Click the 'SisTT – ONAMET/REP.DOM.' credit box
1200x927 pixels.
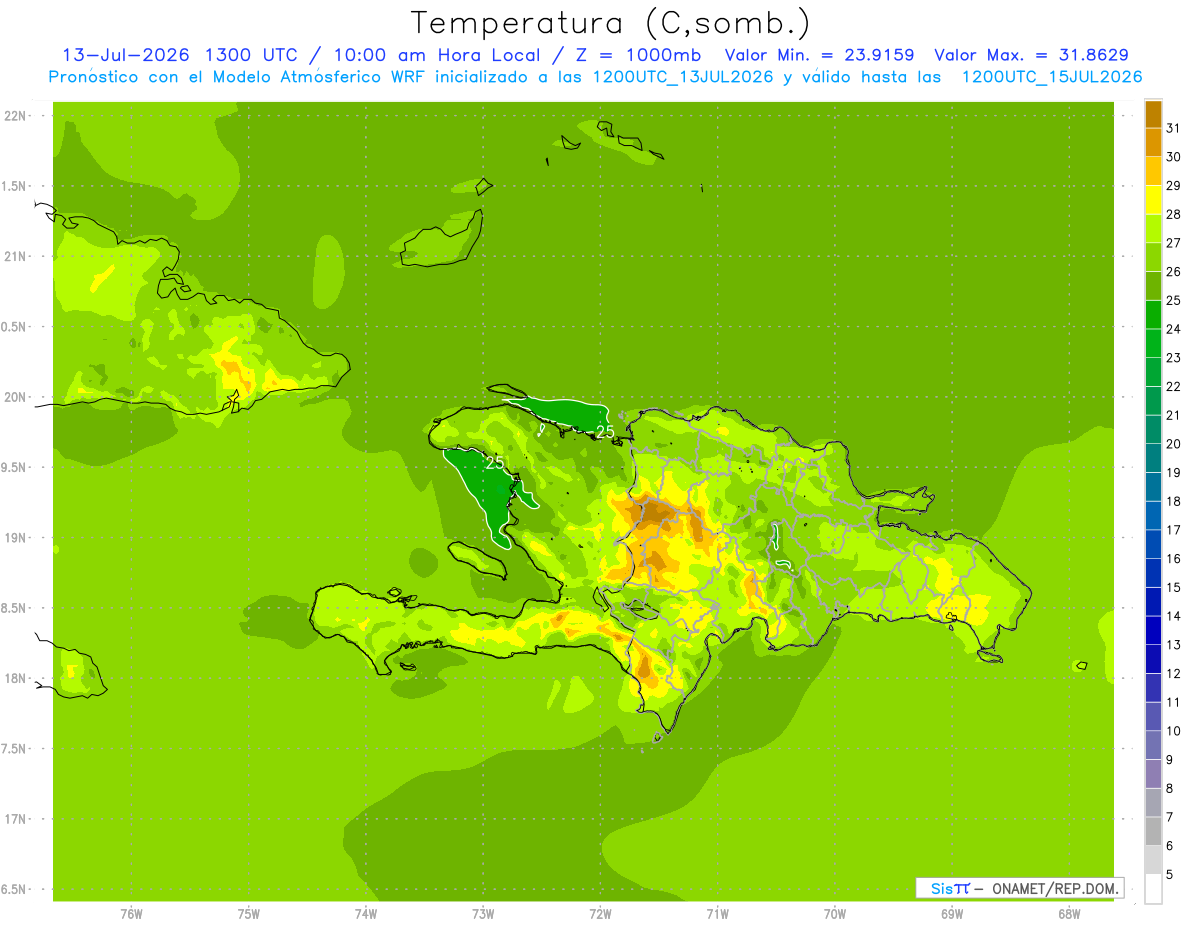coord(1020,888)
